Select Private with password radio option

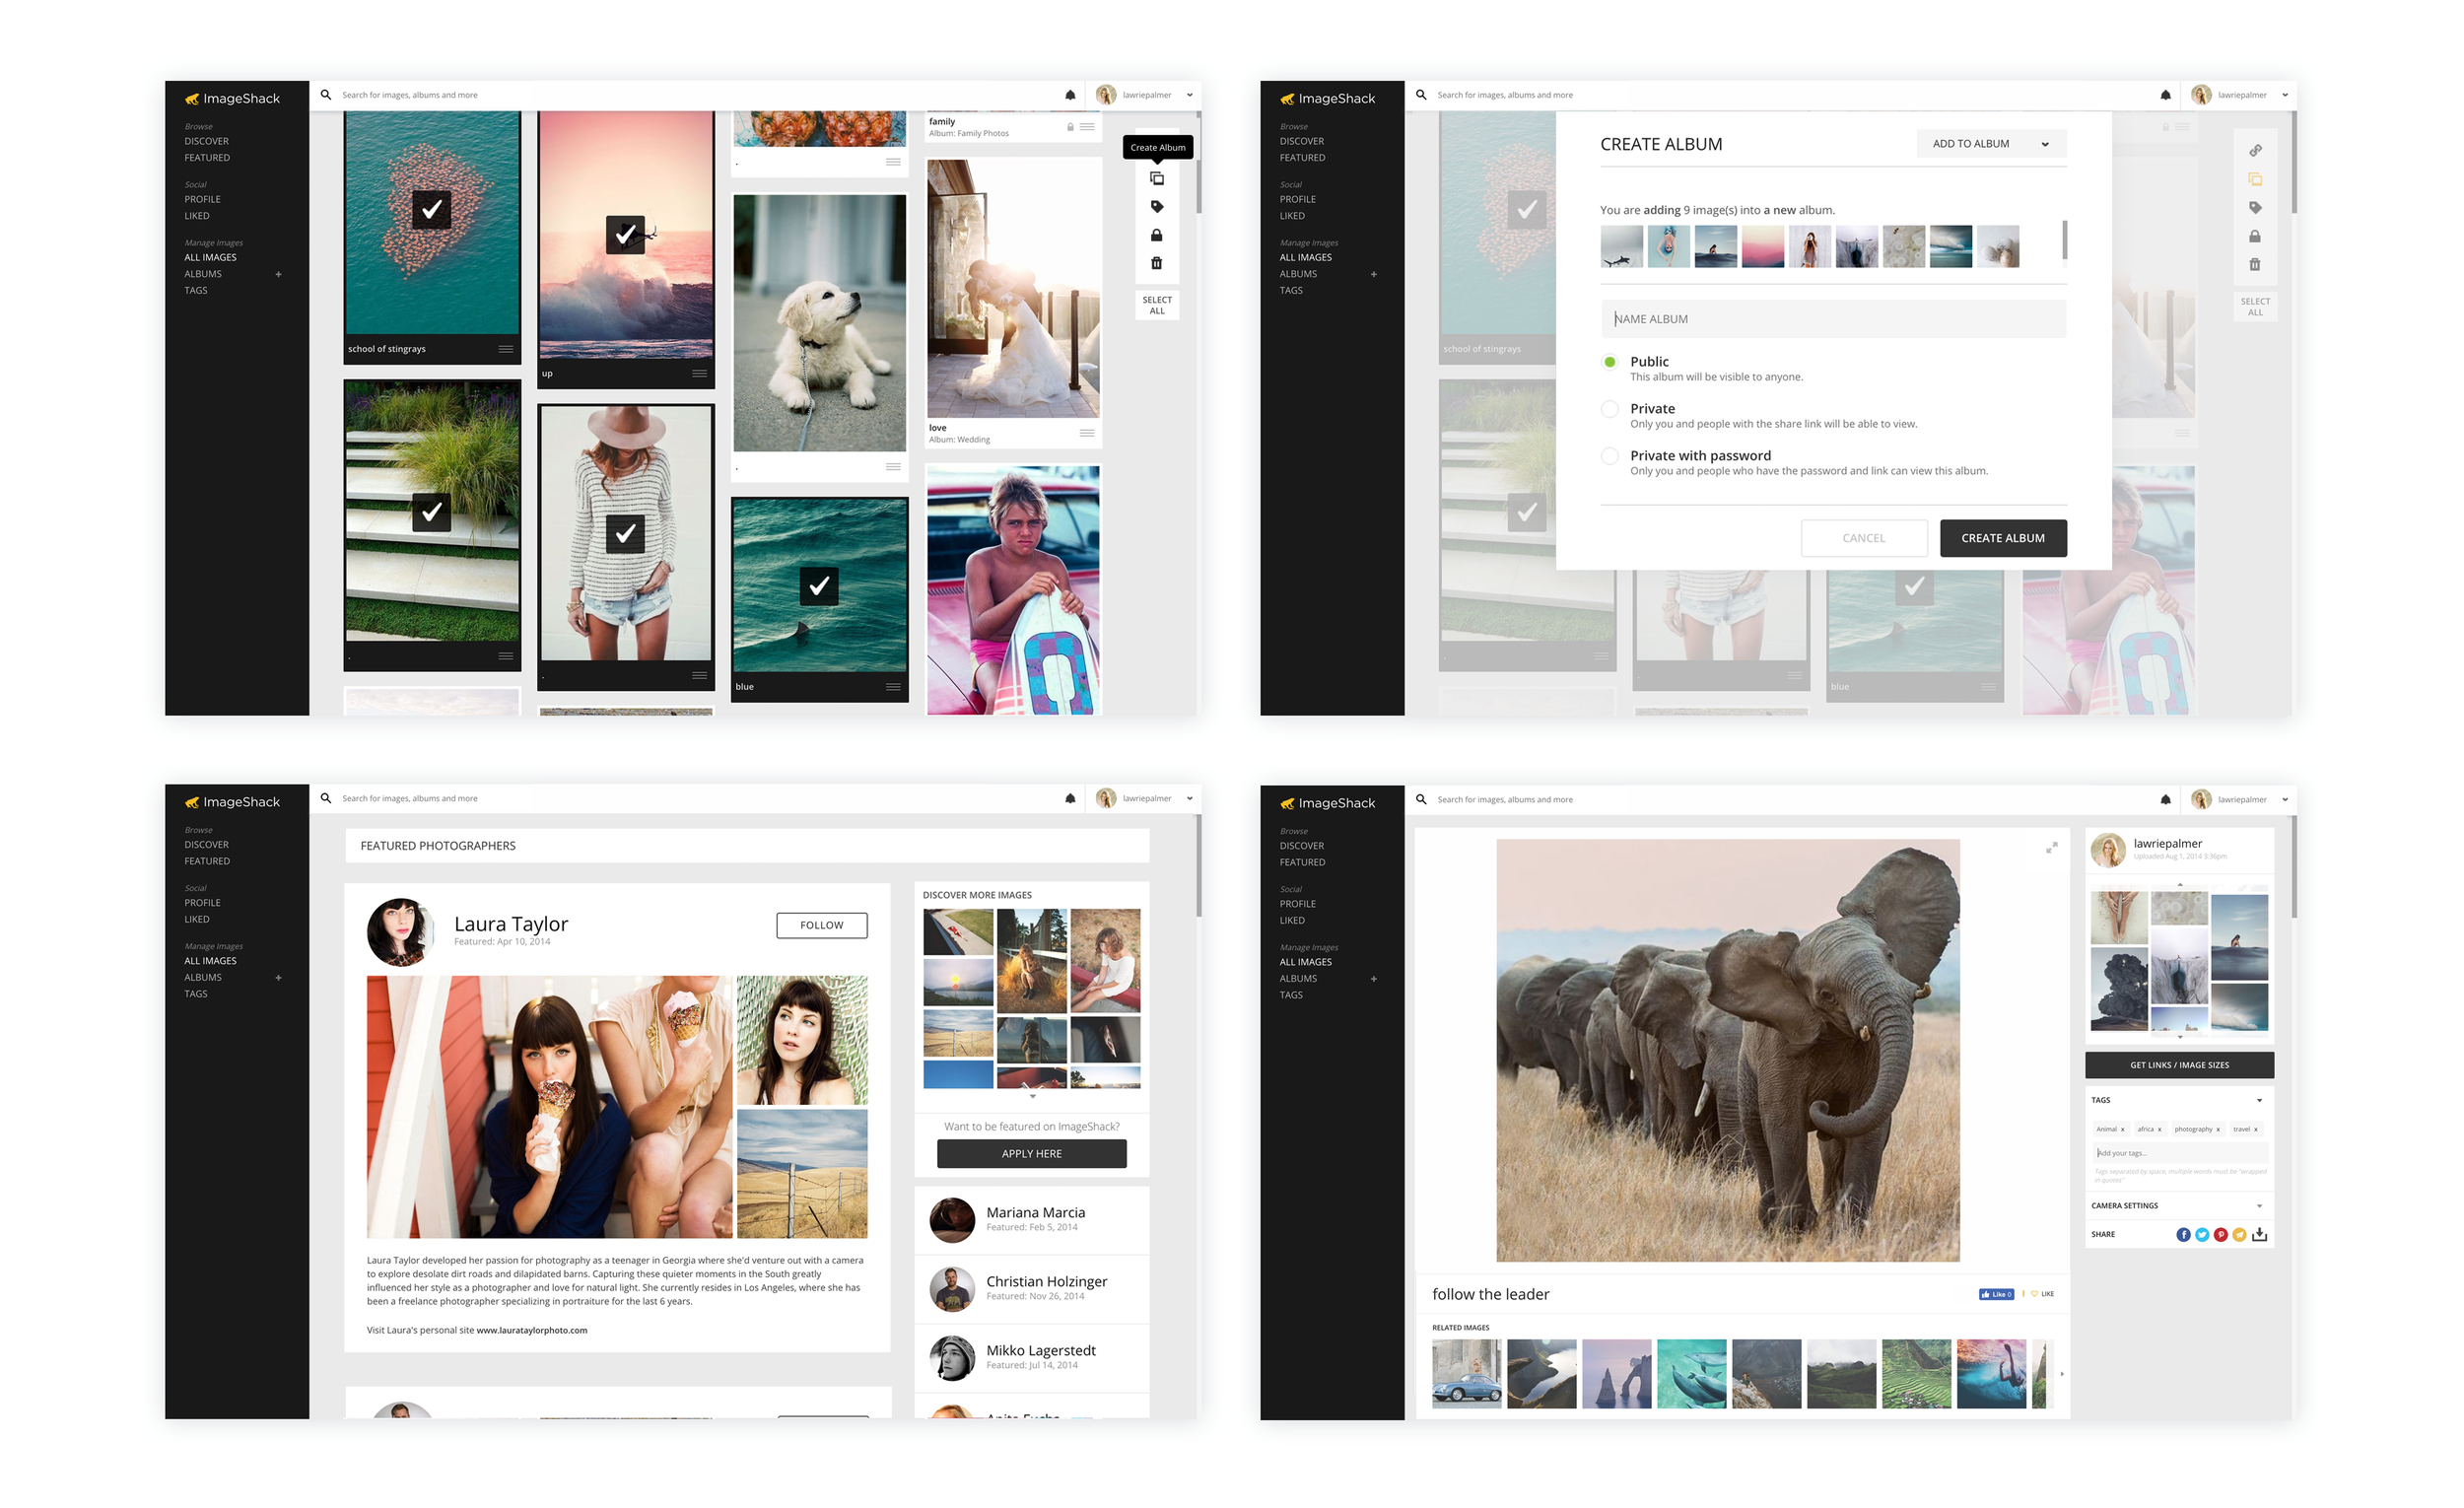[1610, 456]
